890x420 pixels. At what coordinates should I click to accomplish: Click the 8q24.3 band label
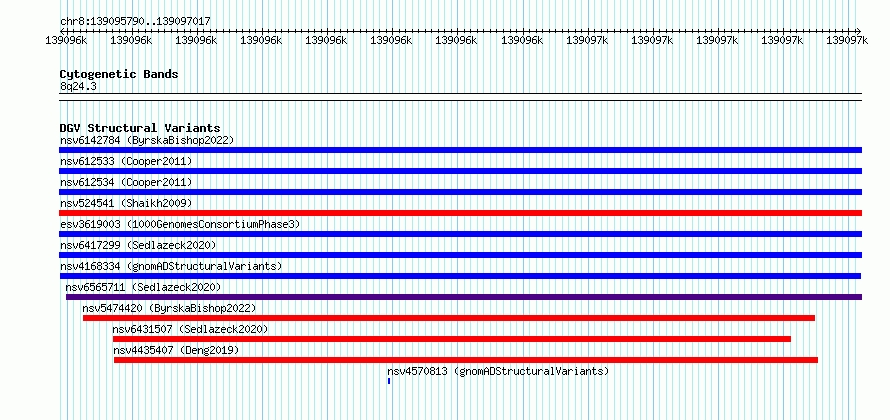(78, 86)
